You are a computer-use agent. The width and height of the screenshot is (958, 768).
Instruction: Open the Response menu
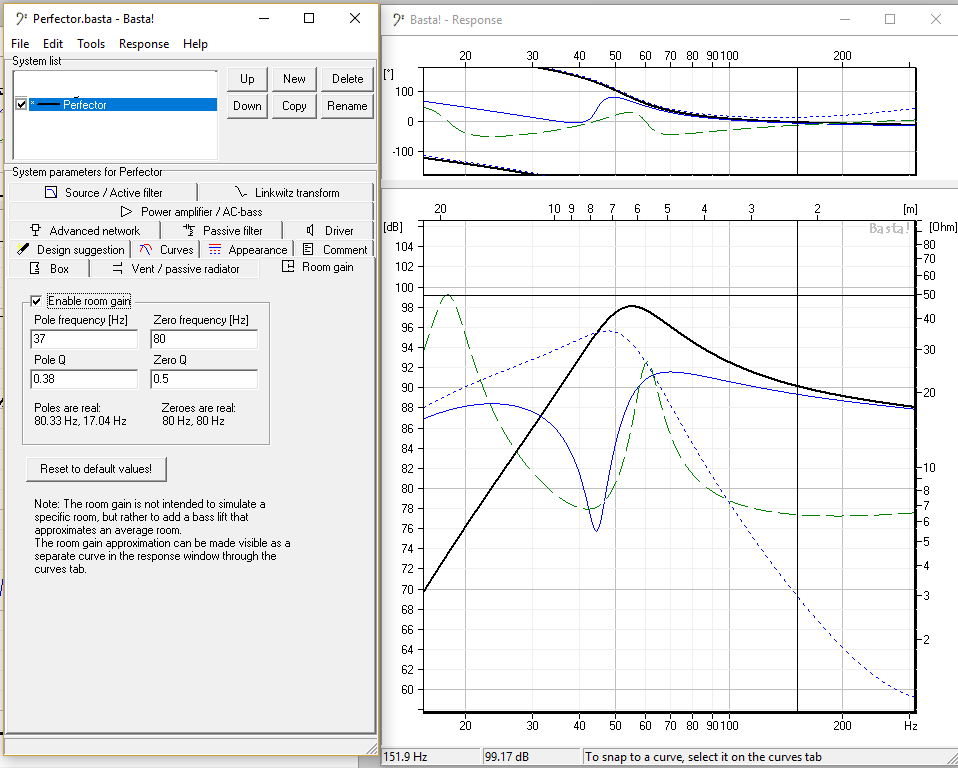pos(144,44)
